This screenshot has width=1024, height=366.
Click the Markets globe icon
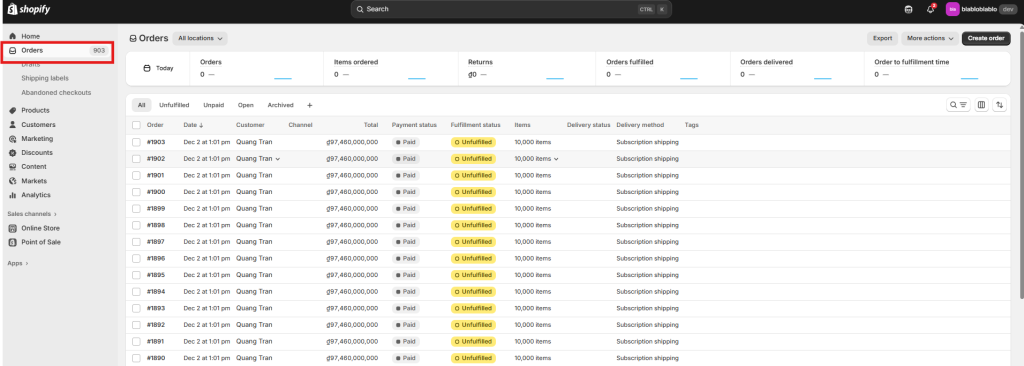[12, 180]
